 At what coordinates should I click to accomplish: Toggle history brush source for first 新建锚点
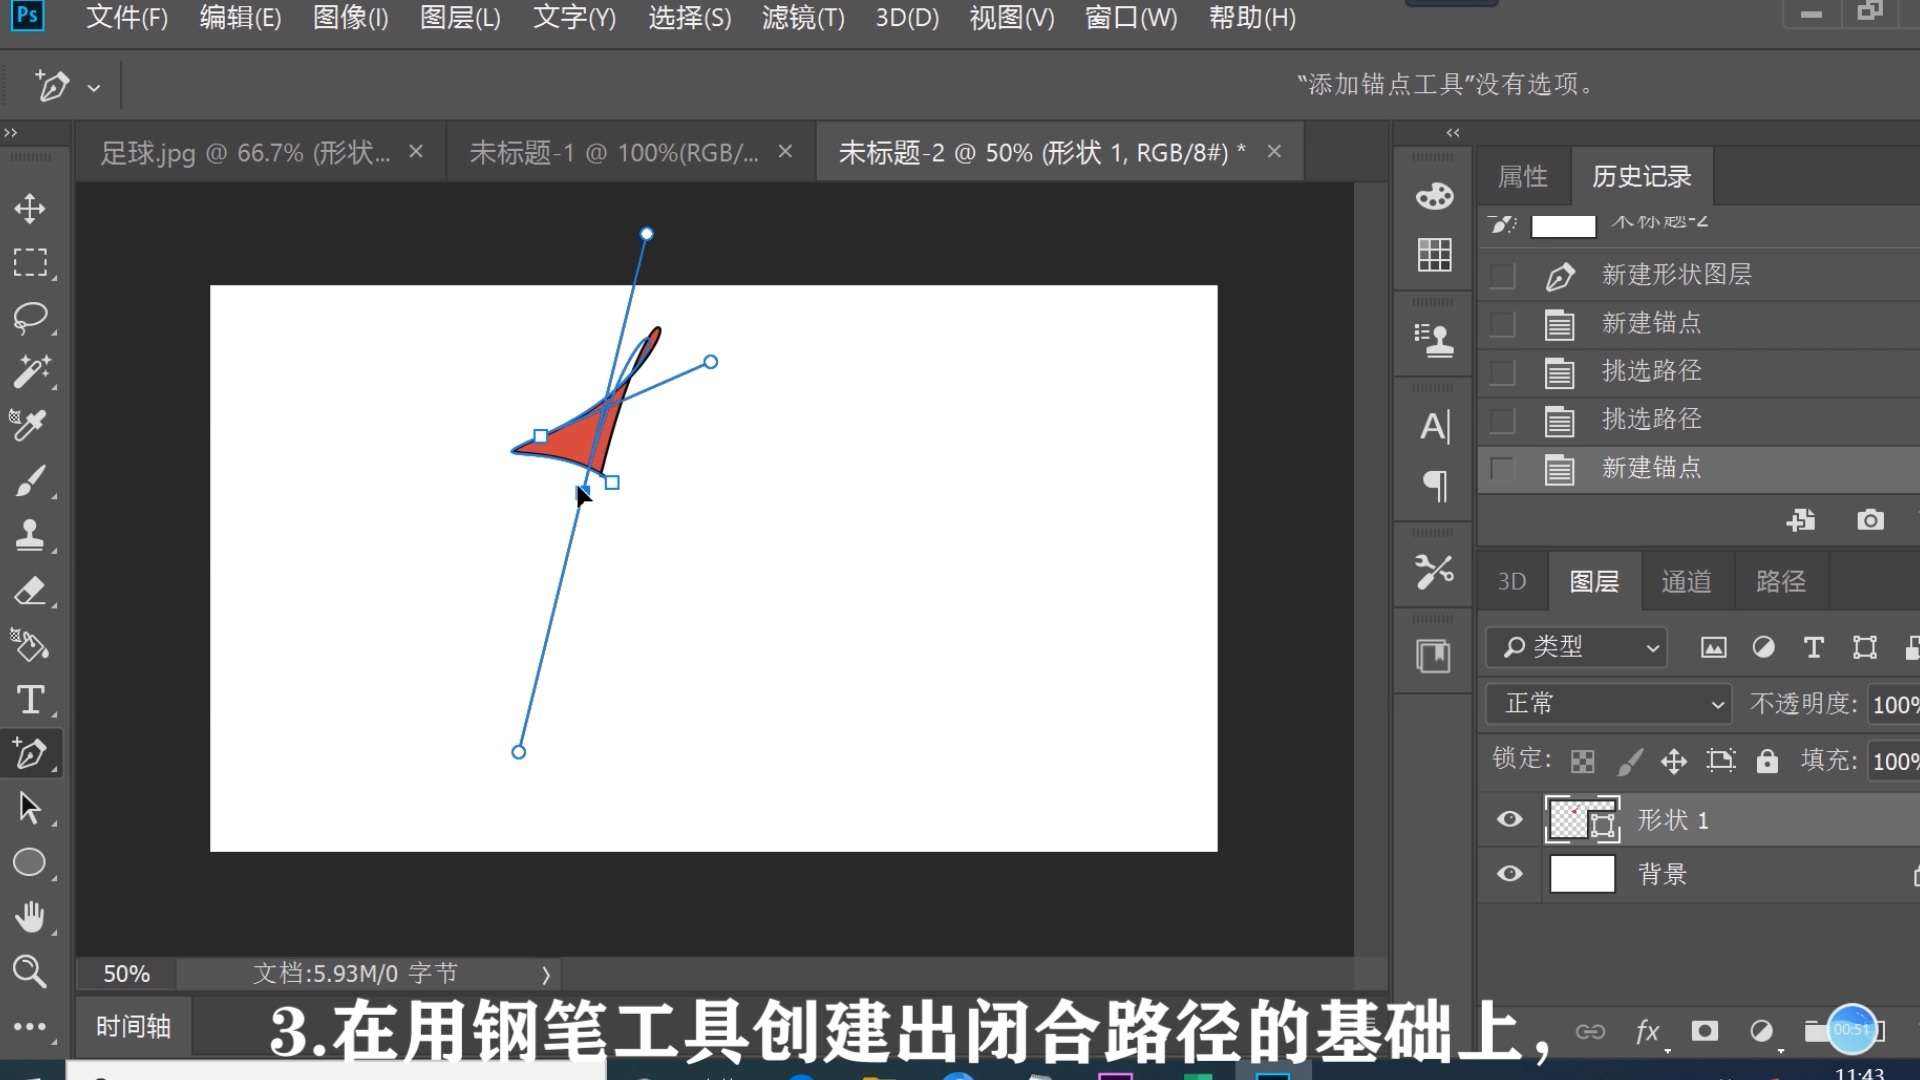[x=1502, y=324]
